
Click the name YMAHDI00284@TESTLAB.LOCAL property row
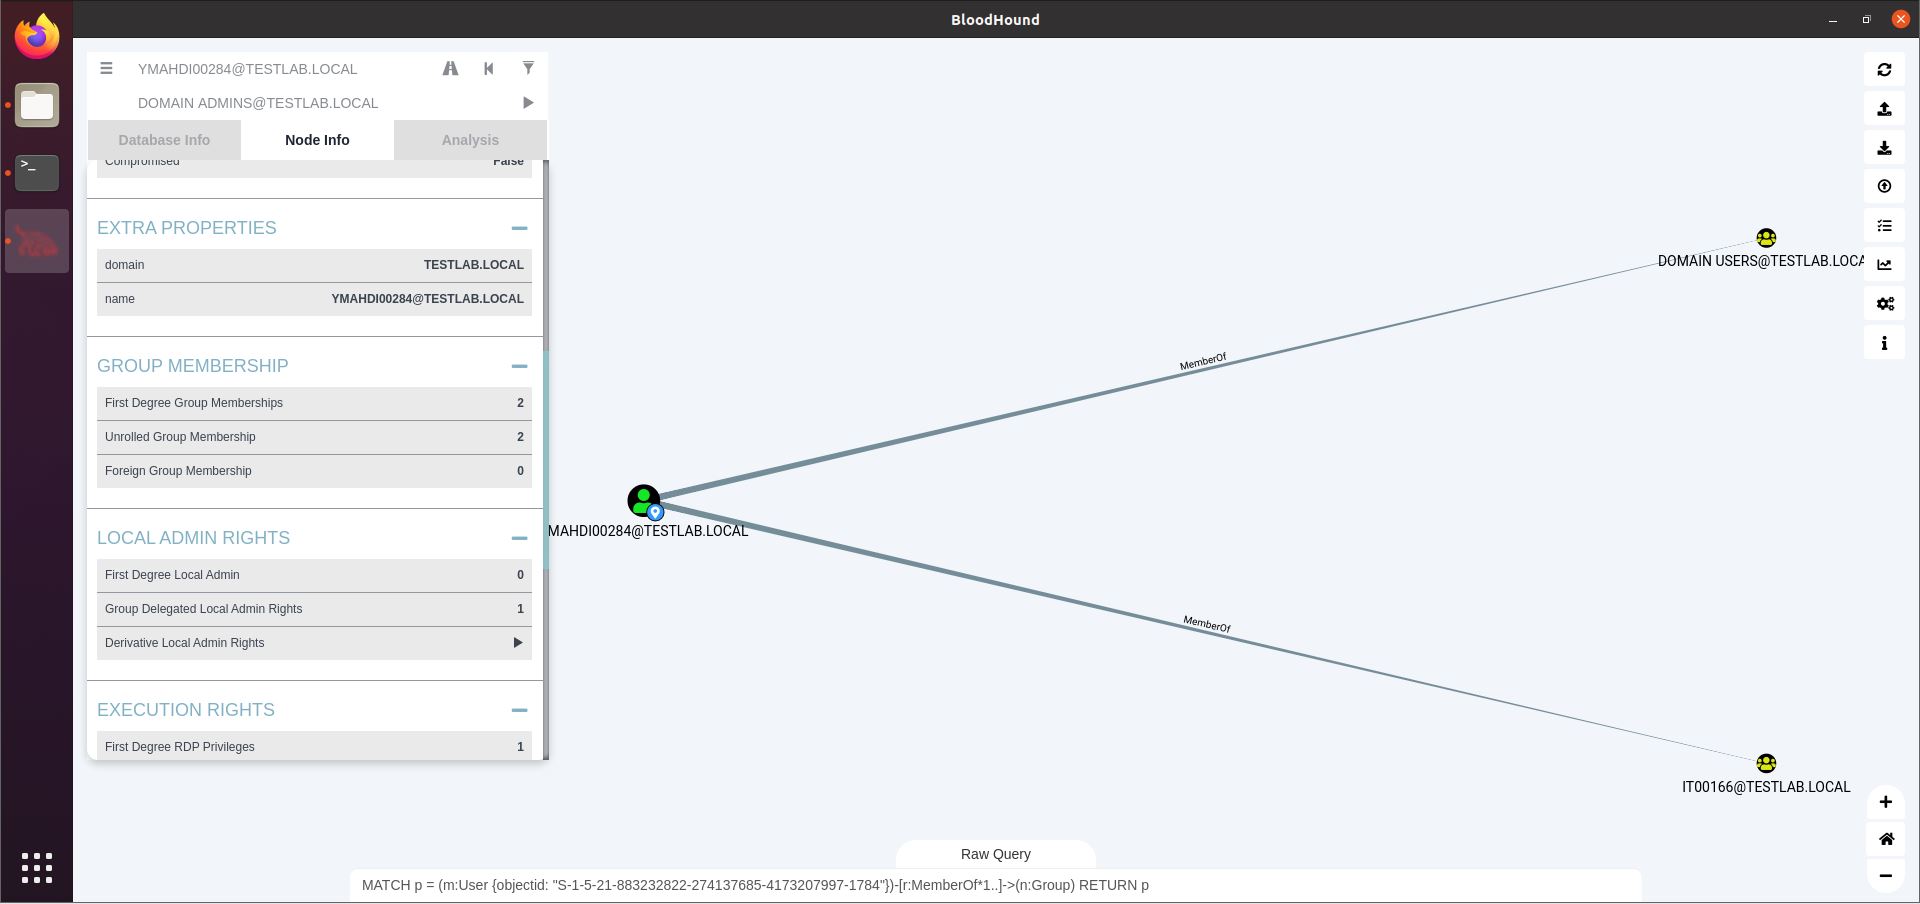[x=314, y=299]
